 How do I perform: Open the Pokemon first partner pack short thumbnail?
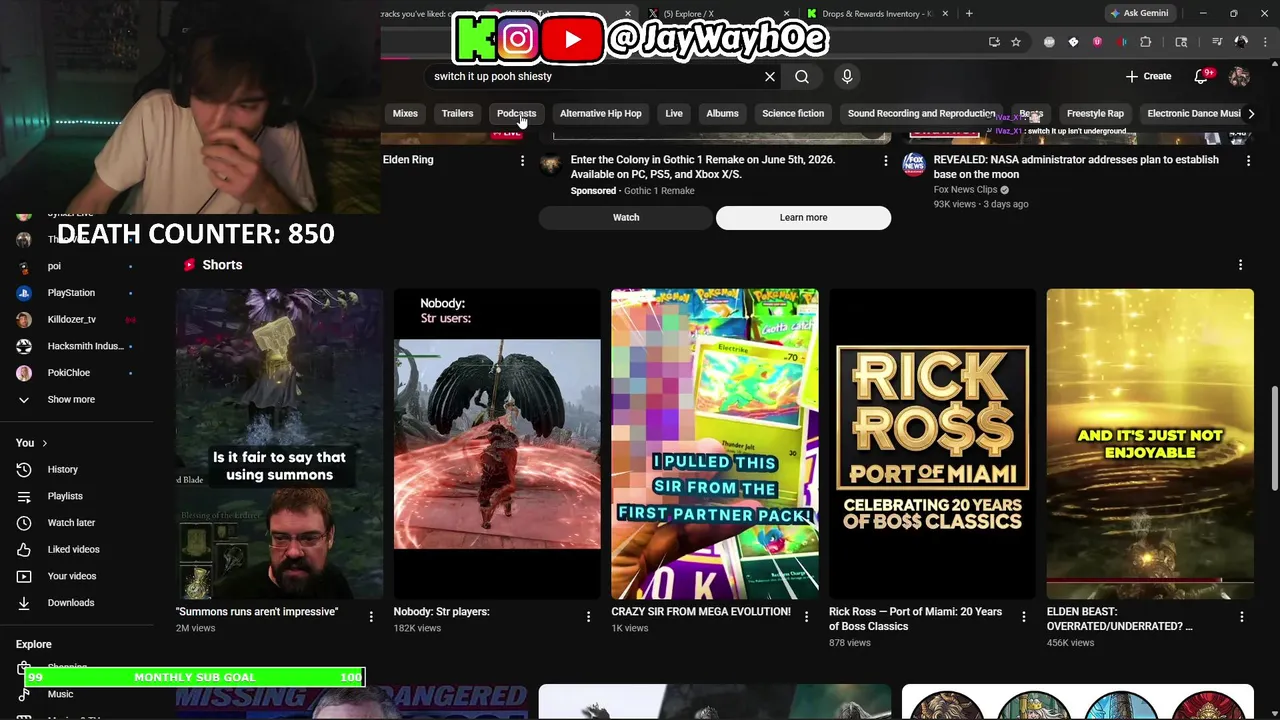(x=715, y=444)
